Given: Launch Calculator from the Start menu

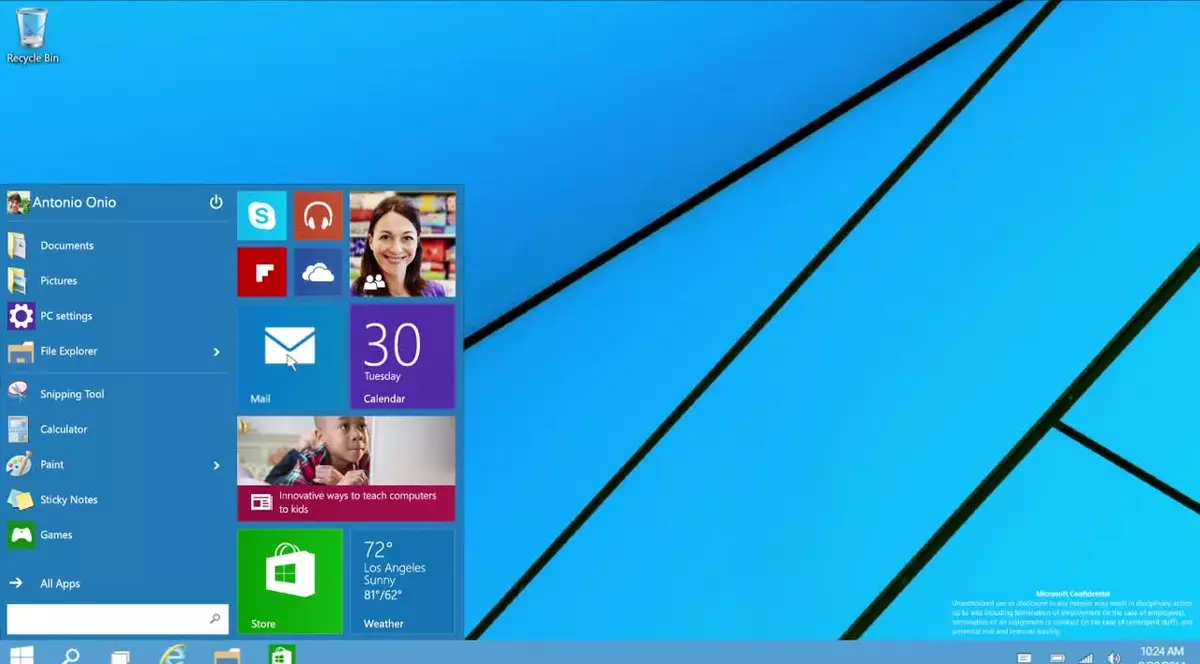Looking at the screenshot, I should (x=63, y=429).
